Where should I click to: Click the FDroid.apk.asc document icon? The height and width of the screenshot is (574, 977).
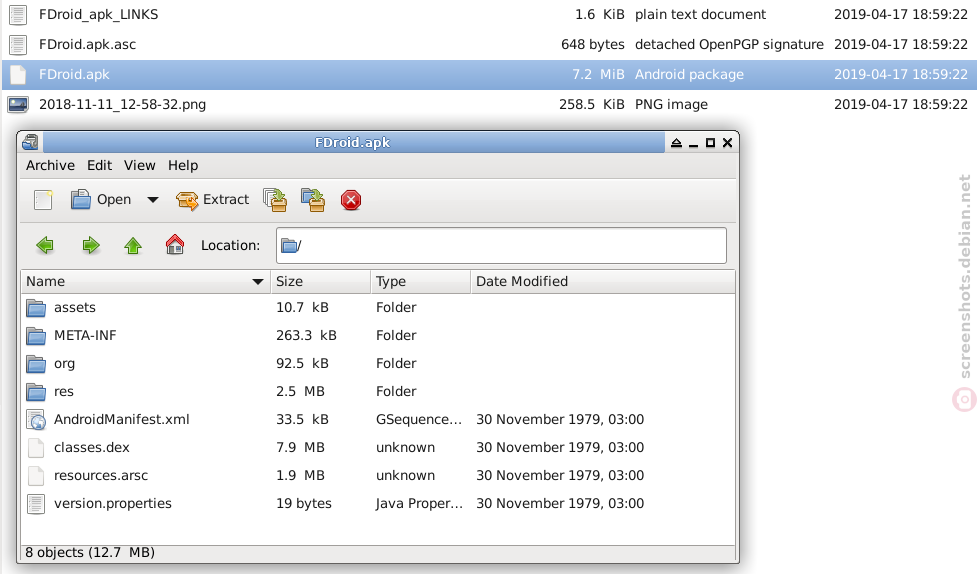pos(18,45)
